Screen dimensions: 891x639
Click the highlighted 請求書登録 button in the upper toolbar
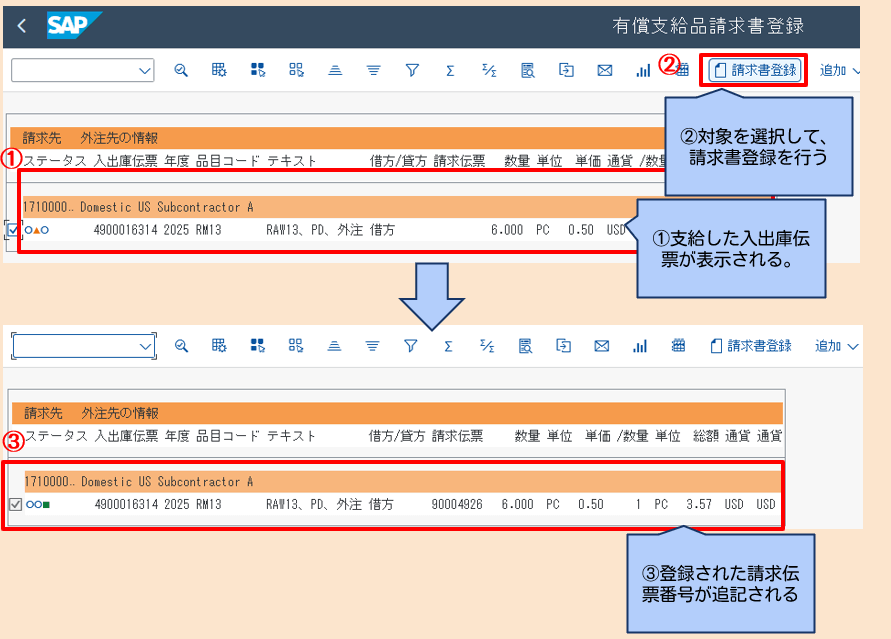[755, 70]
